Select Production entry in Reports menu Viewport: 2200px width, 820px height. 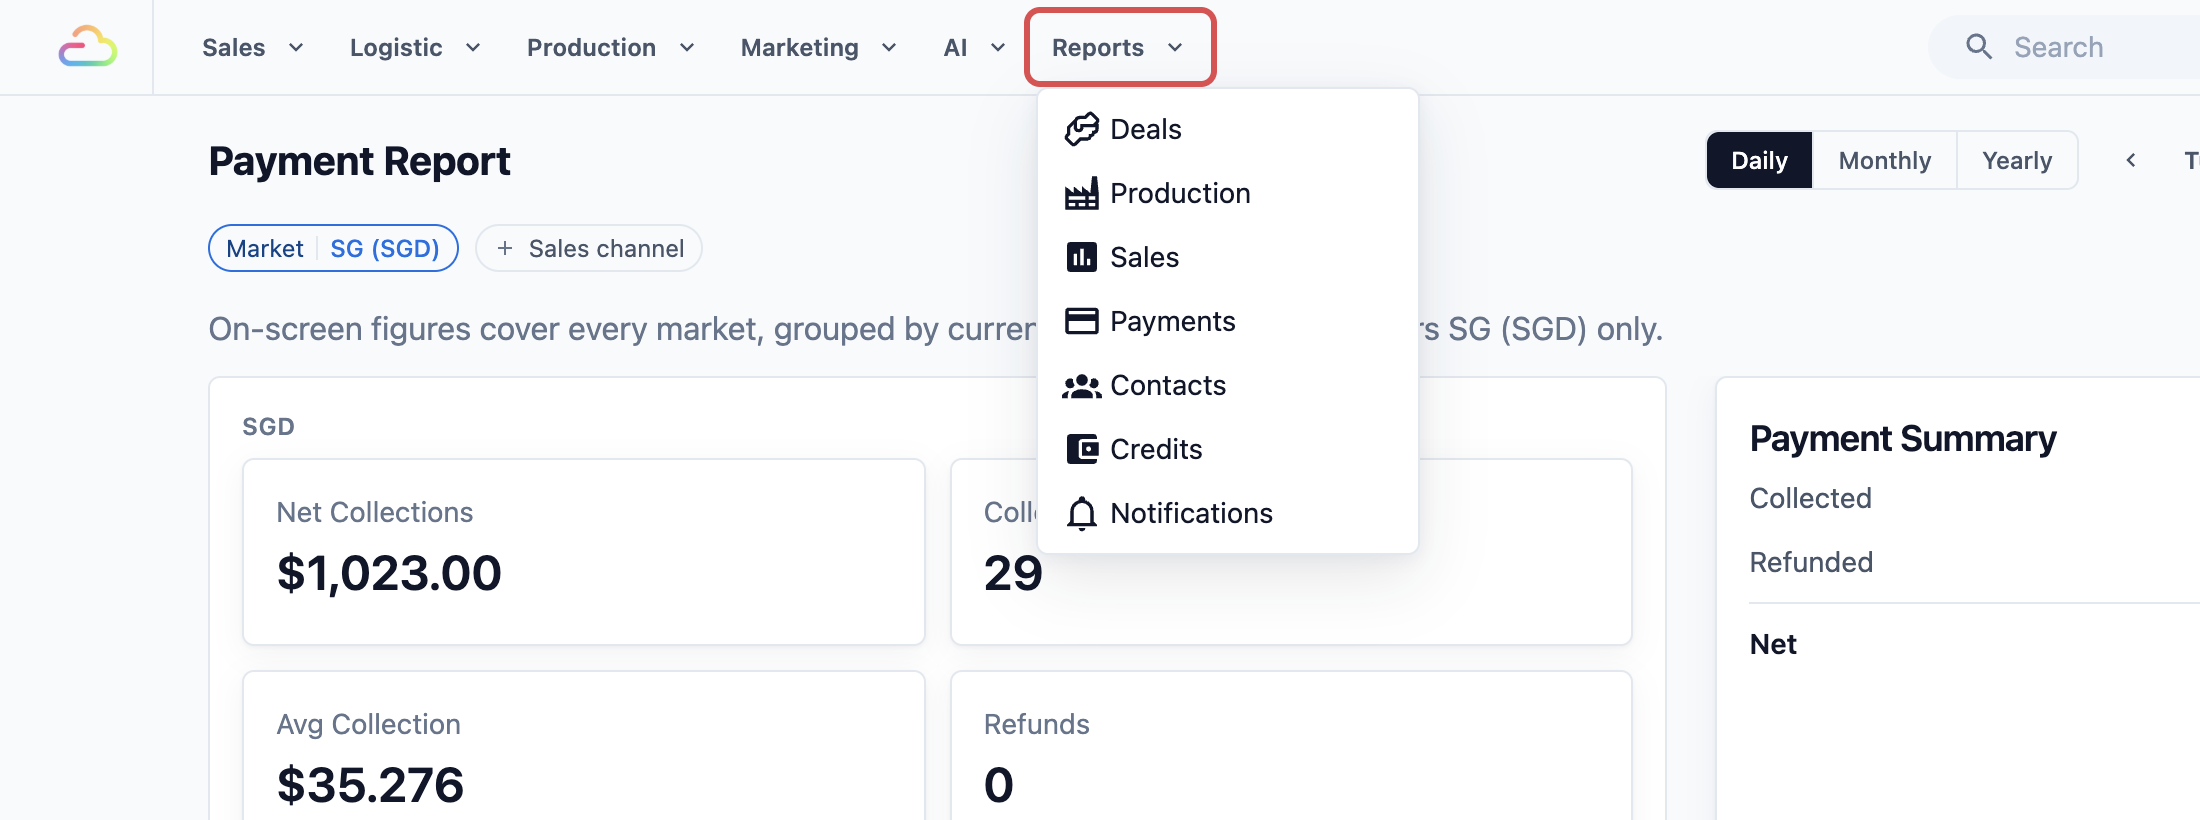(1228, 193)
